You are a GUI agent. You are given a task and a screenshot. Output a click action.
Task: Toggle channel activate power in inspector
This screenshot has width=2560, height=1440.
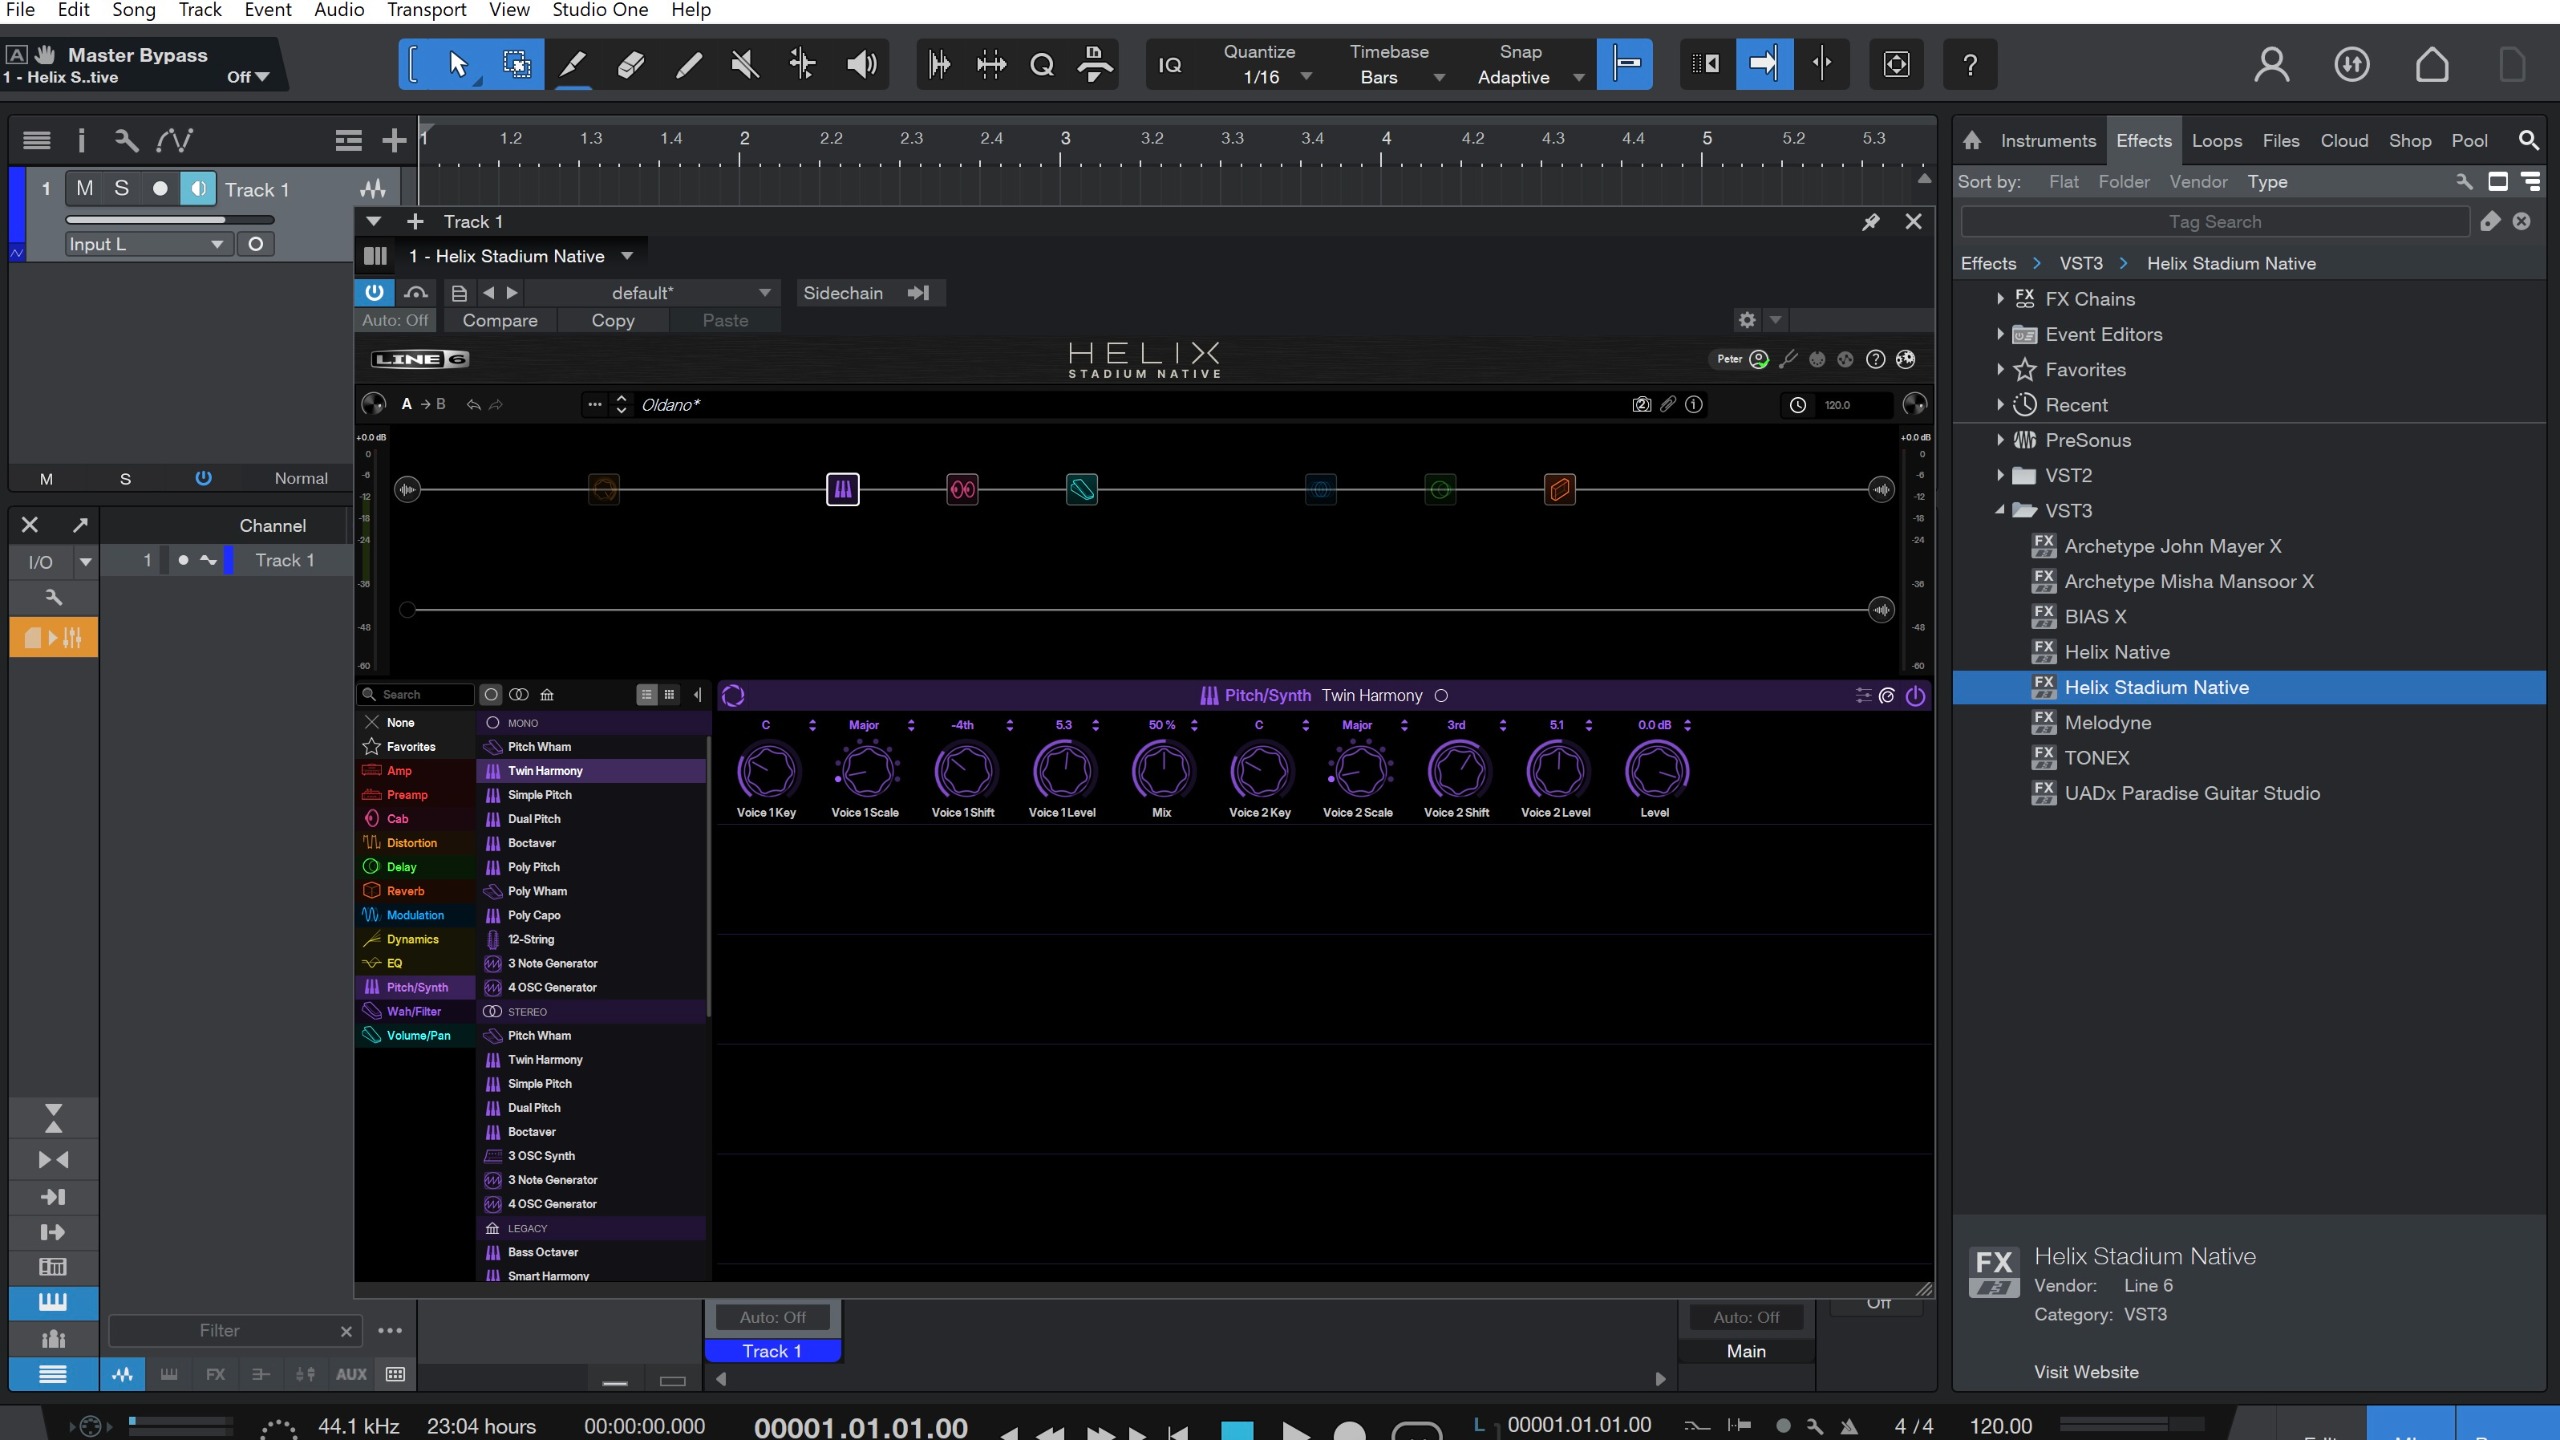[203, 478]
